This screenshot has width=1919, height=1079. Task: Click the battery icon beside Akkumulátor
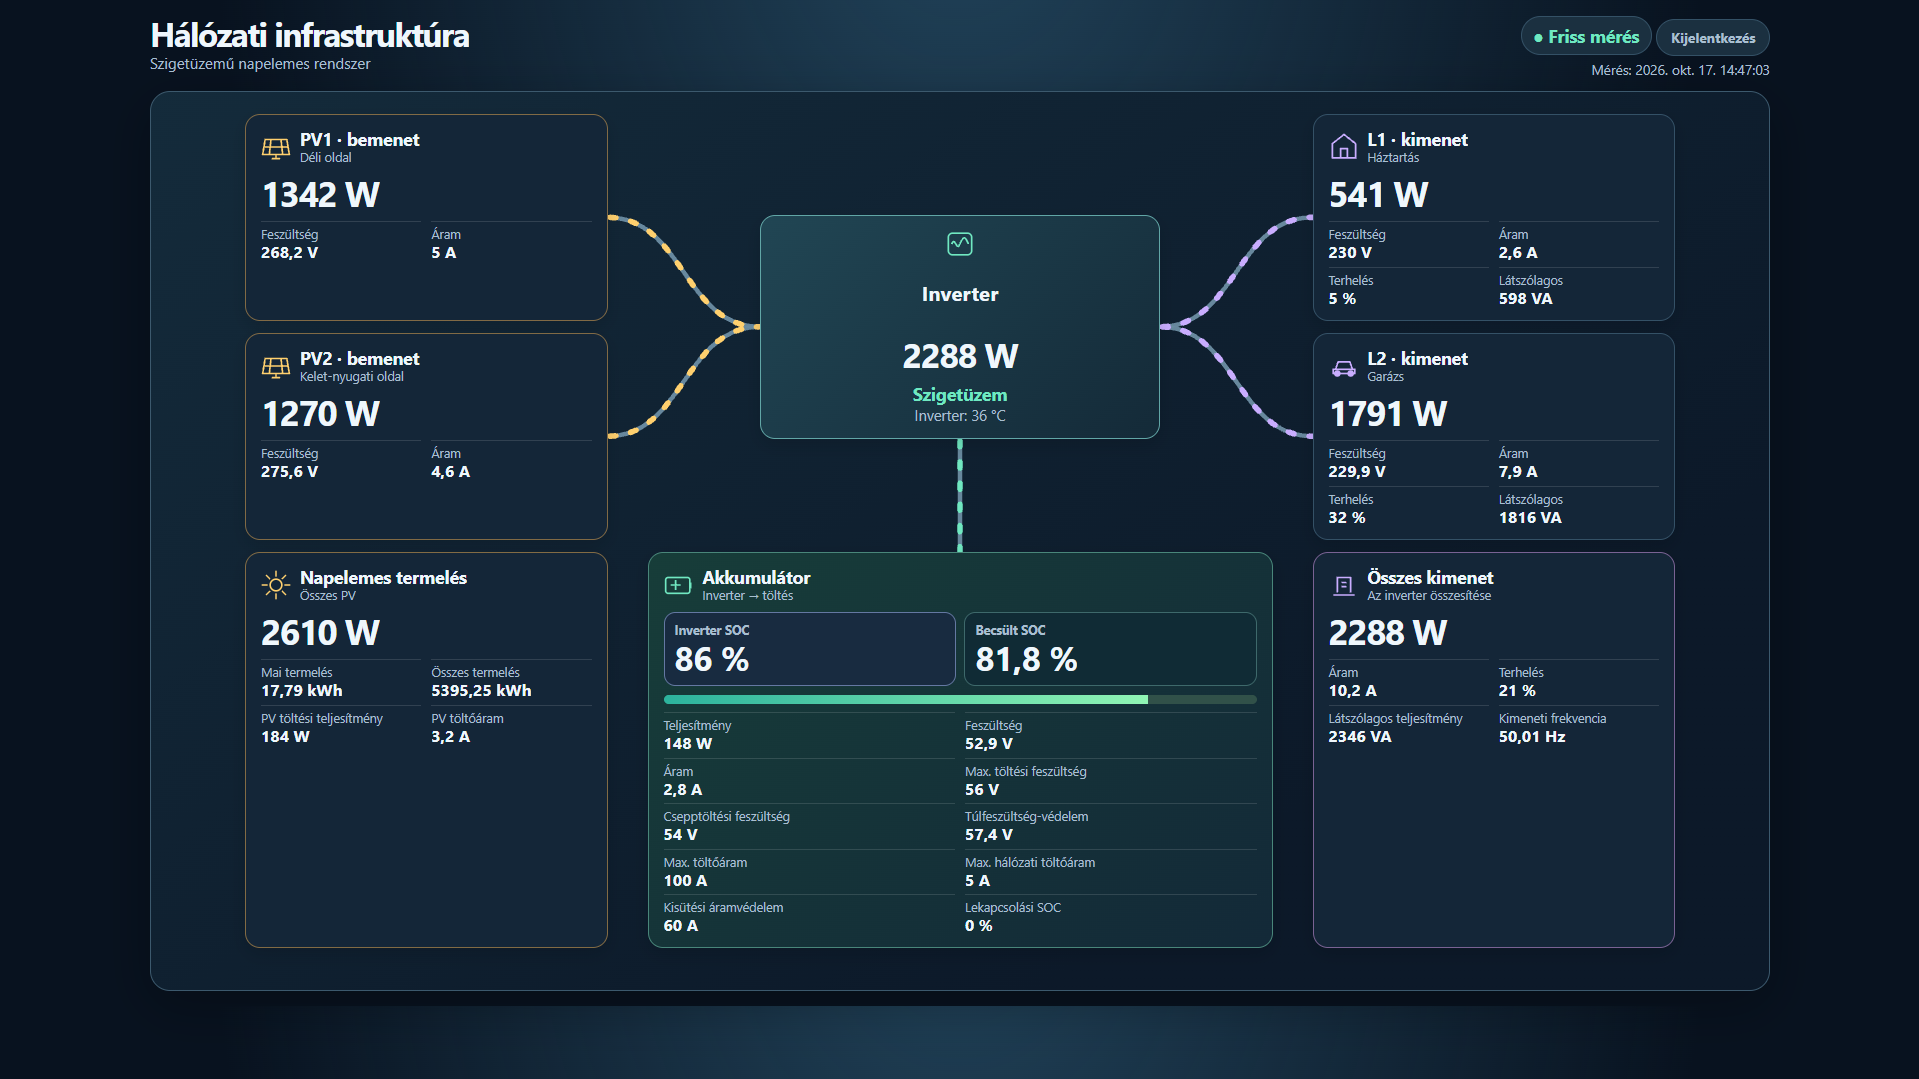pyautogui.click(x=678, y=585)
